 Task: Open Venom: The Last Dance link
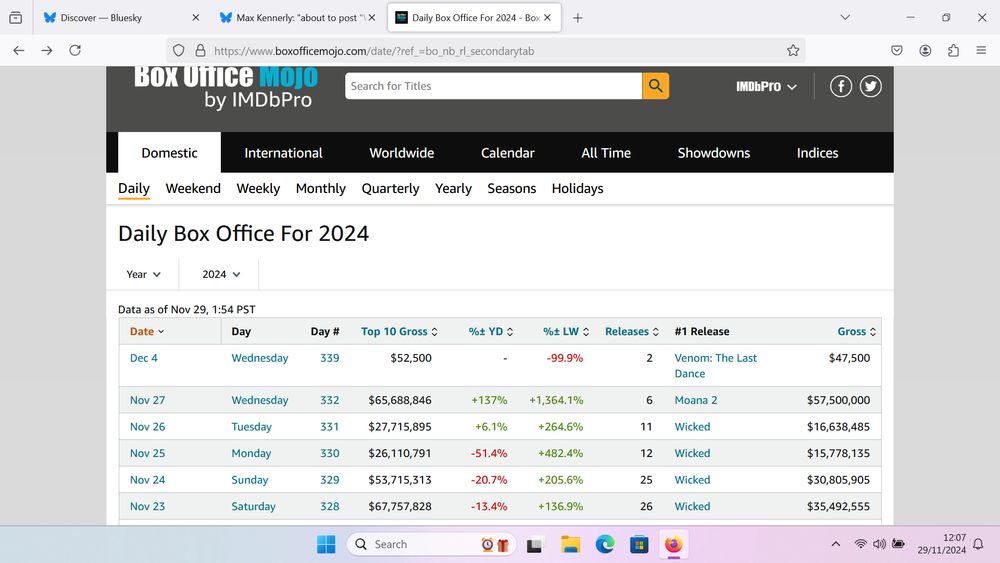coord(716,366)
